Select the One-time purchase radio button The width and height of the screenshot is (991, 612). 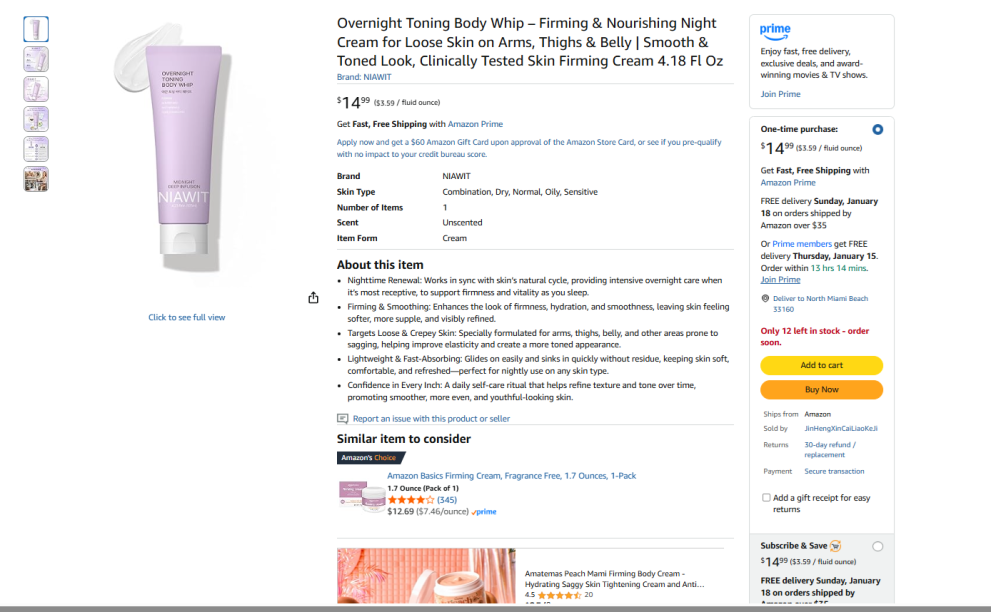tap(878, 129)
